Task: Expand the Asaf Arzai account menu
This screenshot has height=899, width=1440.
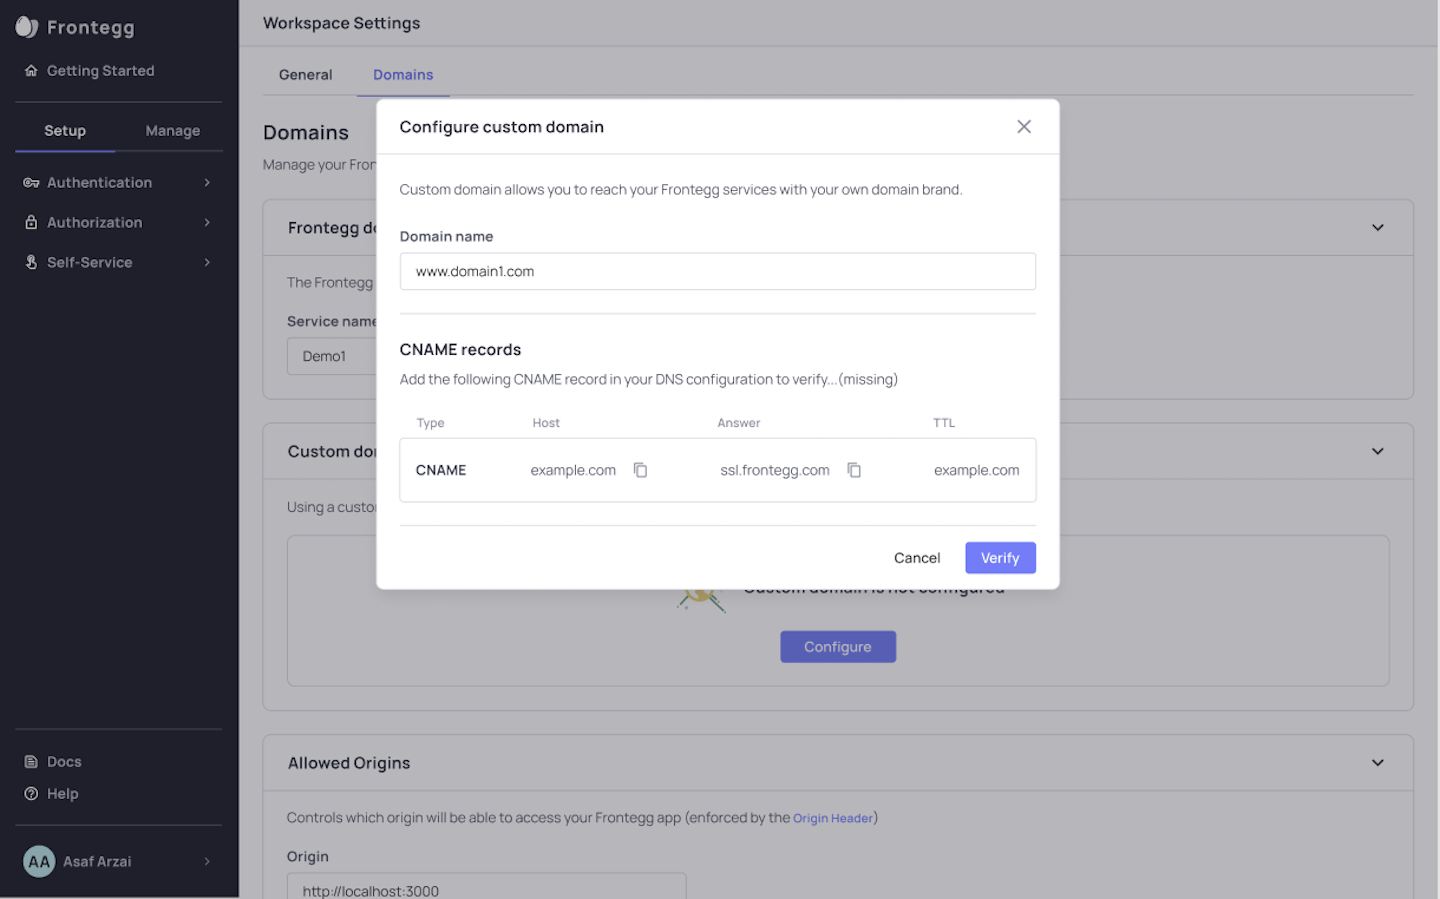Action: click(207, 862)
